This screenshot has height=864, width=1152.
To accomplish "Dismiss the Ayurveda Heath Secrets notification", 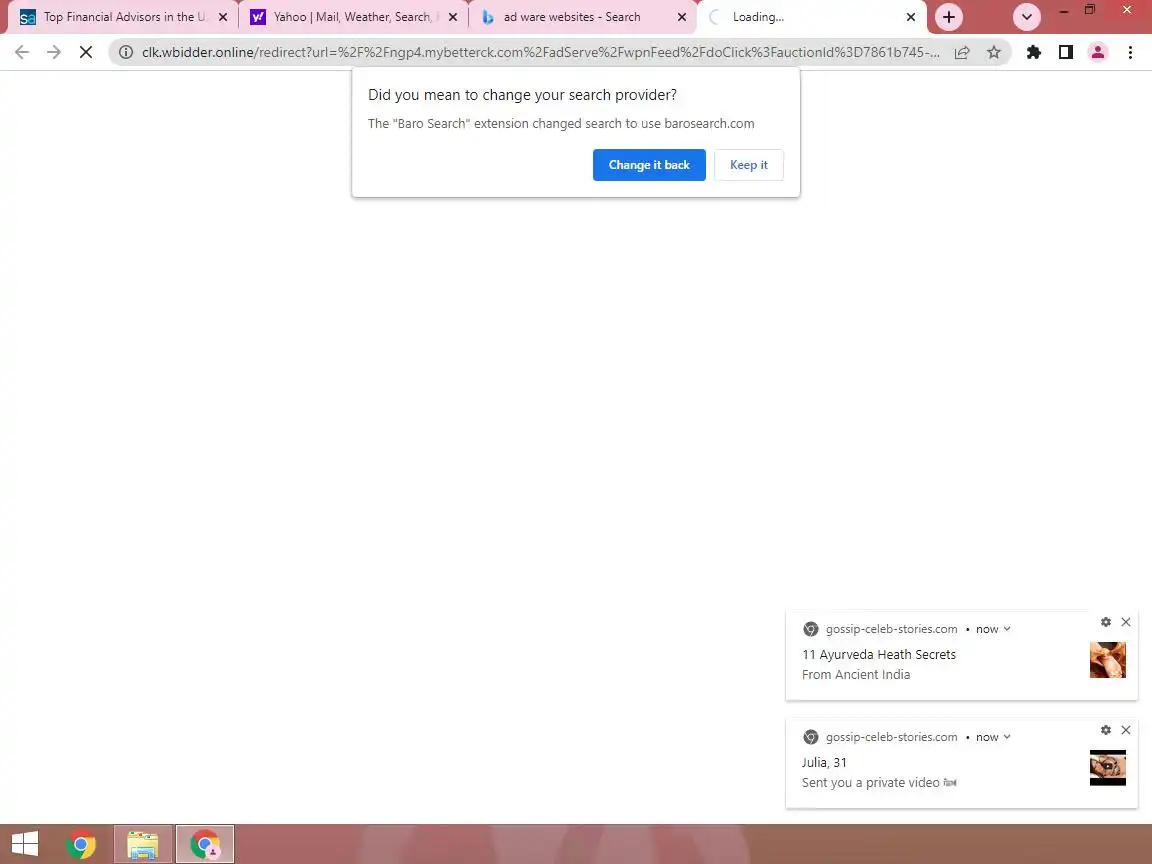I will click(1126, 622).
